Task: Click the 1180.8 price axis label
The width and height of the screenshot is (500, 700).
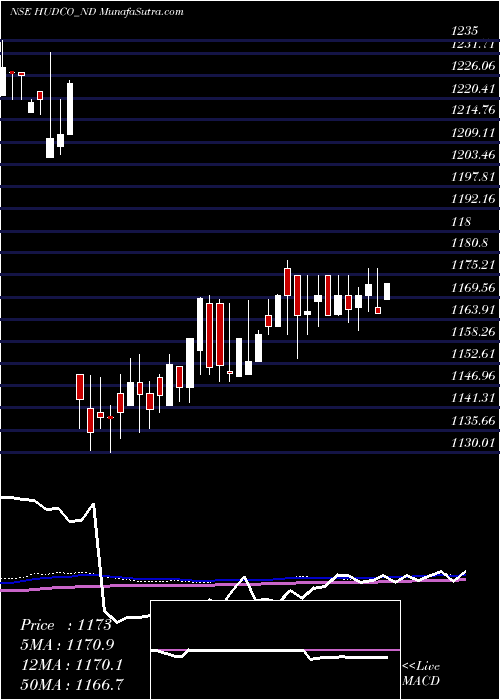Action: point(469,243)
